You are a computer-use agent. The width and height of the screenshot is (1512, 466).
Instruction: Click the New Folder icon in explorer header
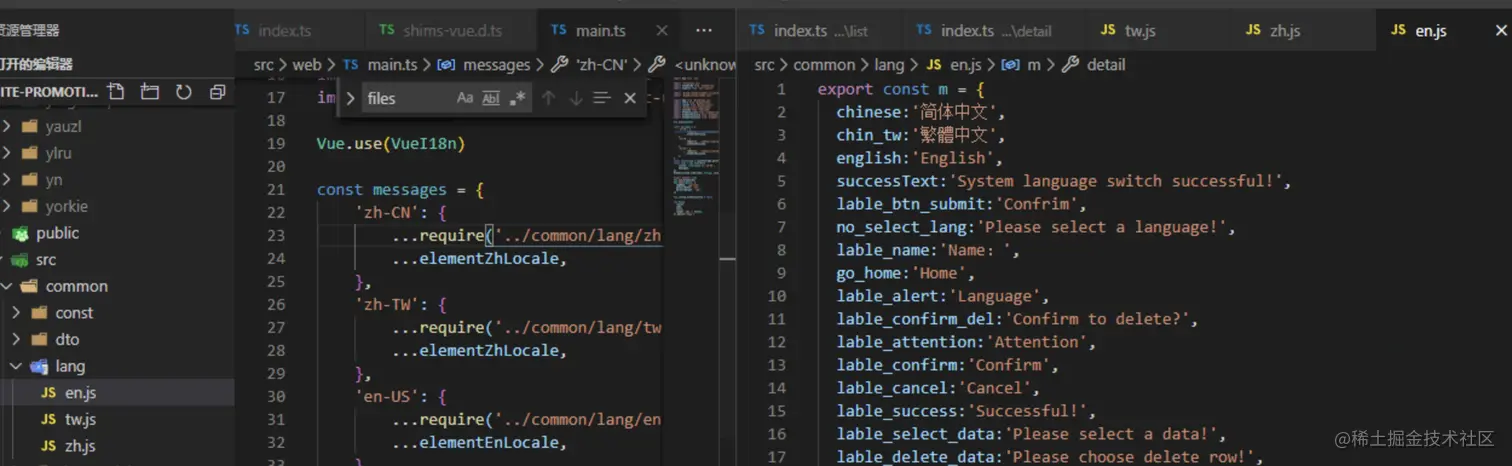(150, 92)
